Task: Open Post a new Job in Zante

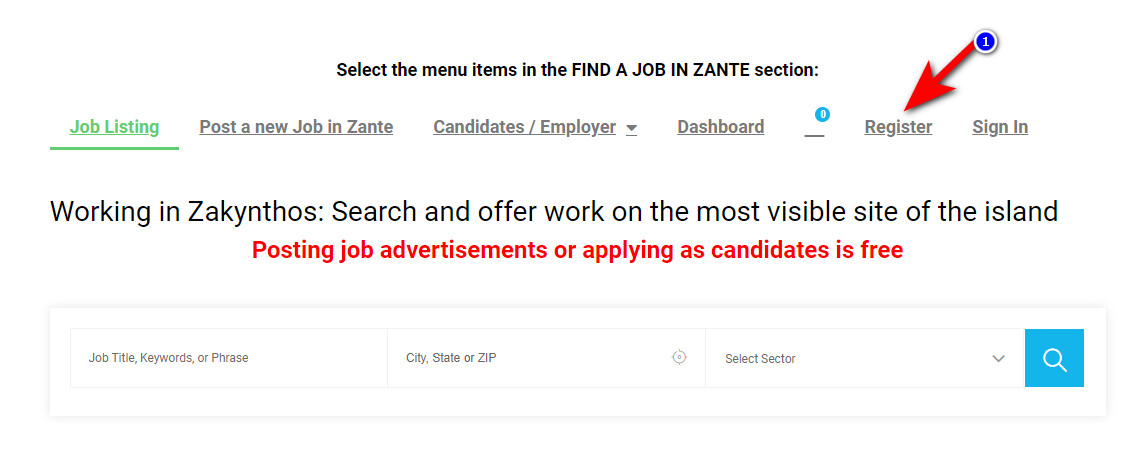Action: pyautogui.click(x=296, y=127)
